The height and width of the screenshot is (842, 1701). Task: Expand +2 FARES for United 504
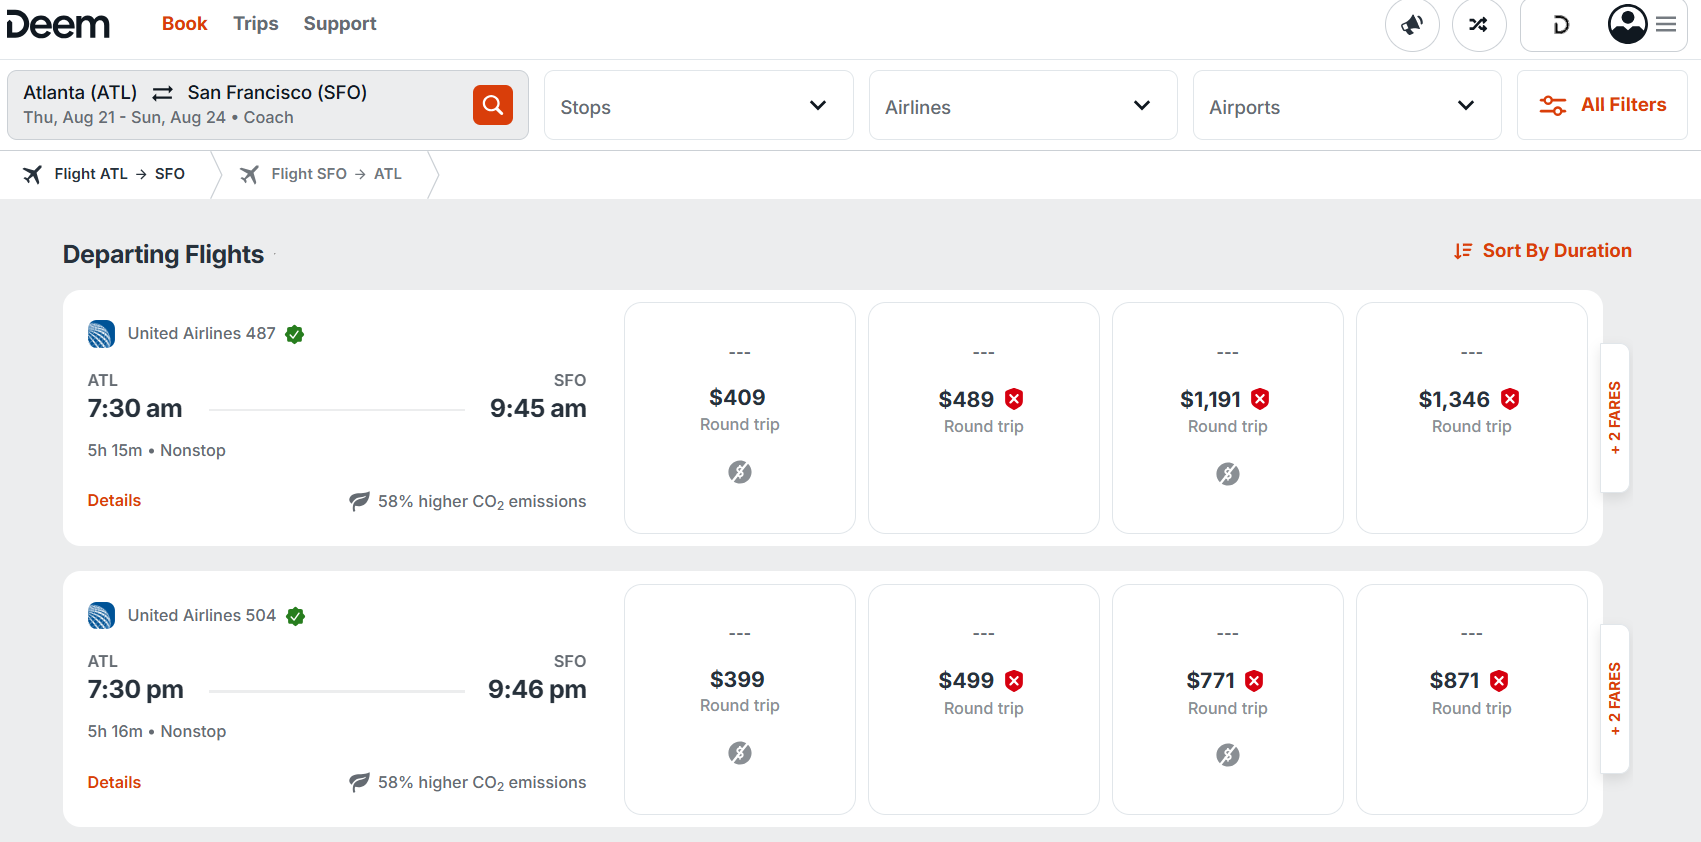1615,699
